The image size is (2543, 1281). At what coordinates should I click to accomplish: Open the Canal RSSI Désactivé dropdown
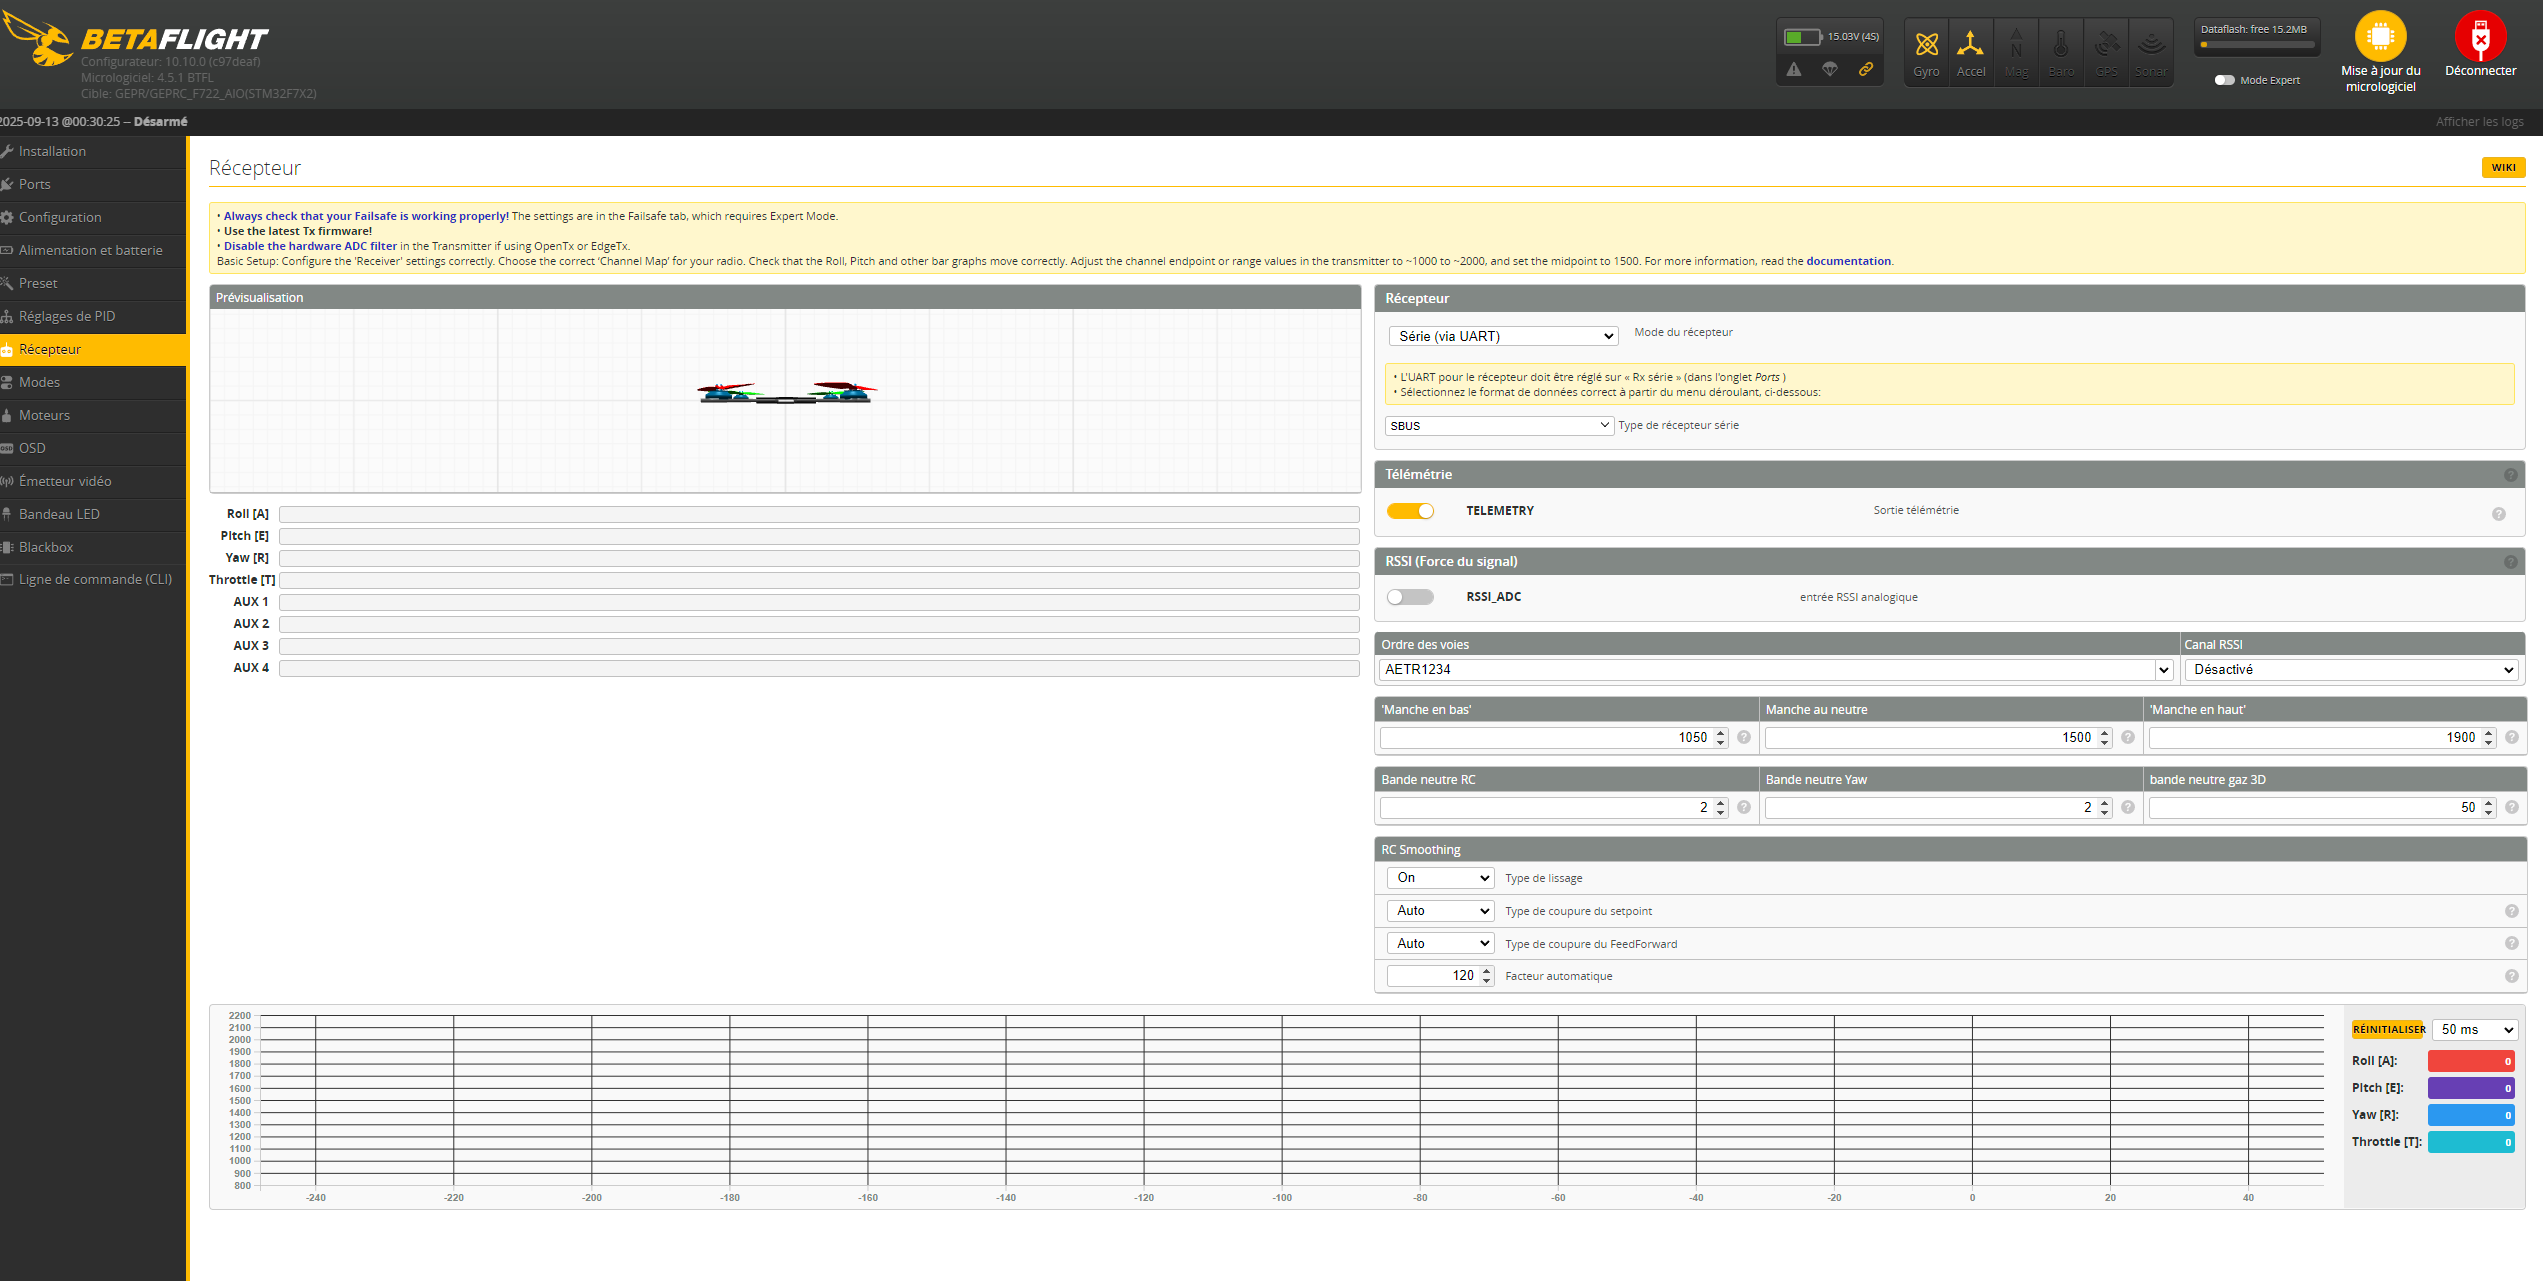click(x=2353, y=670)
